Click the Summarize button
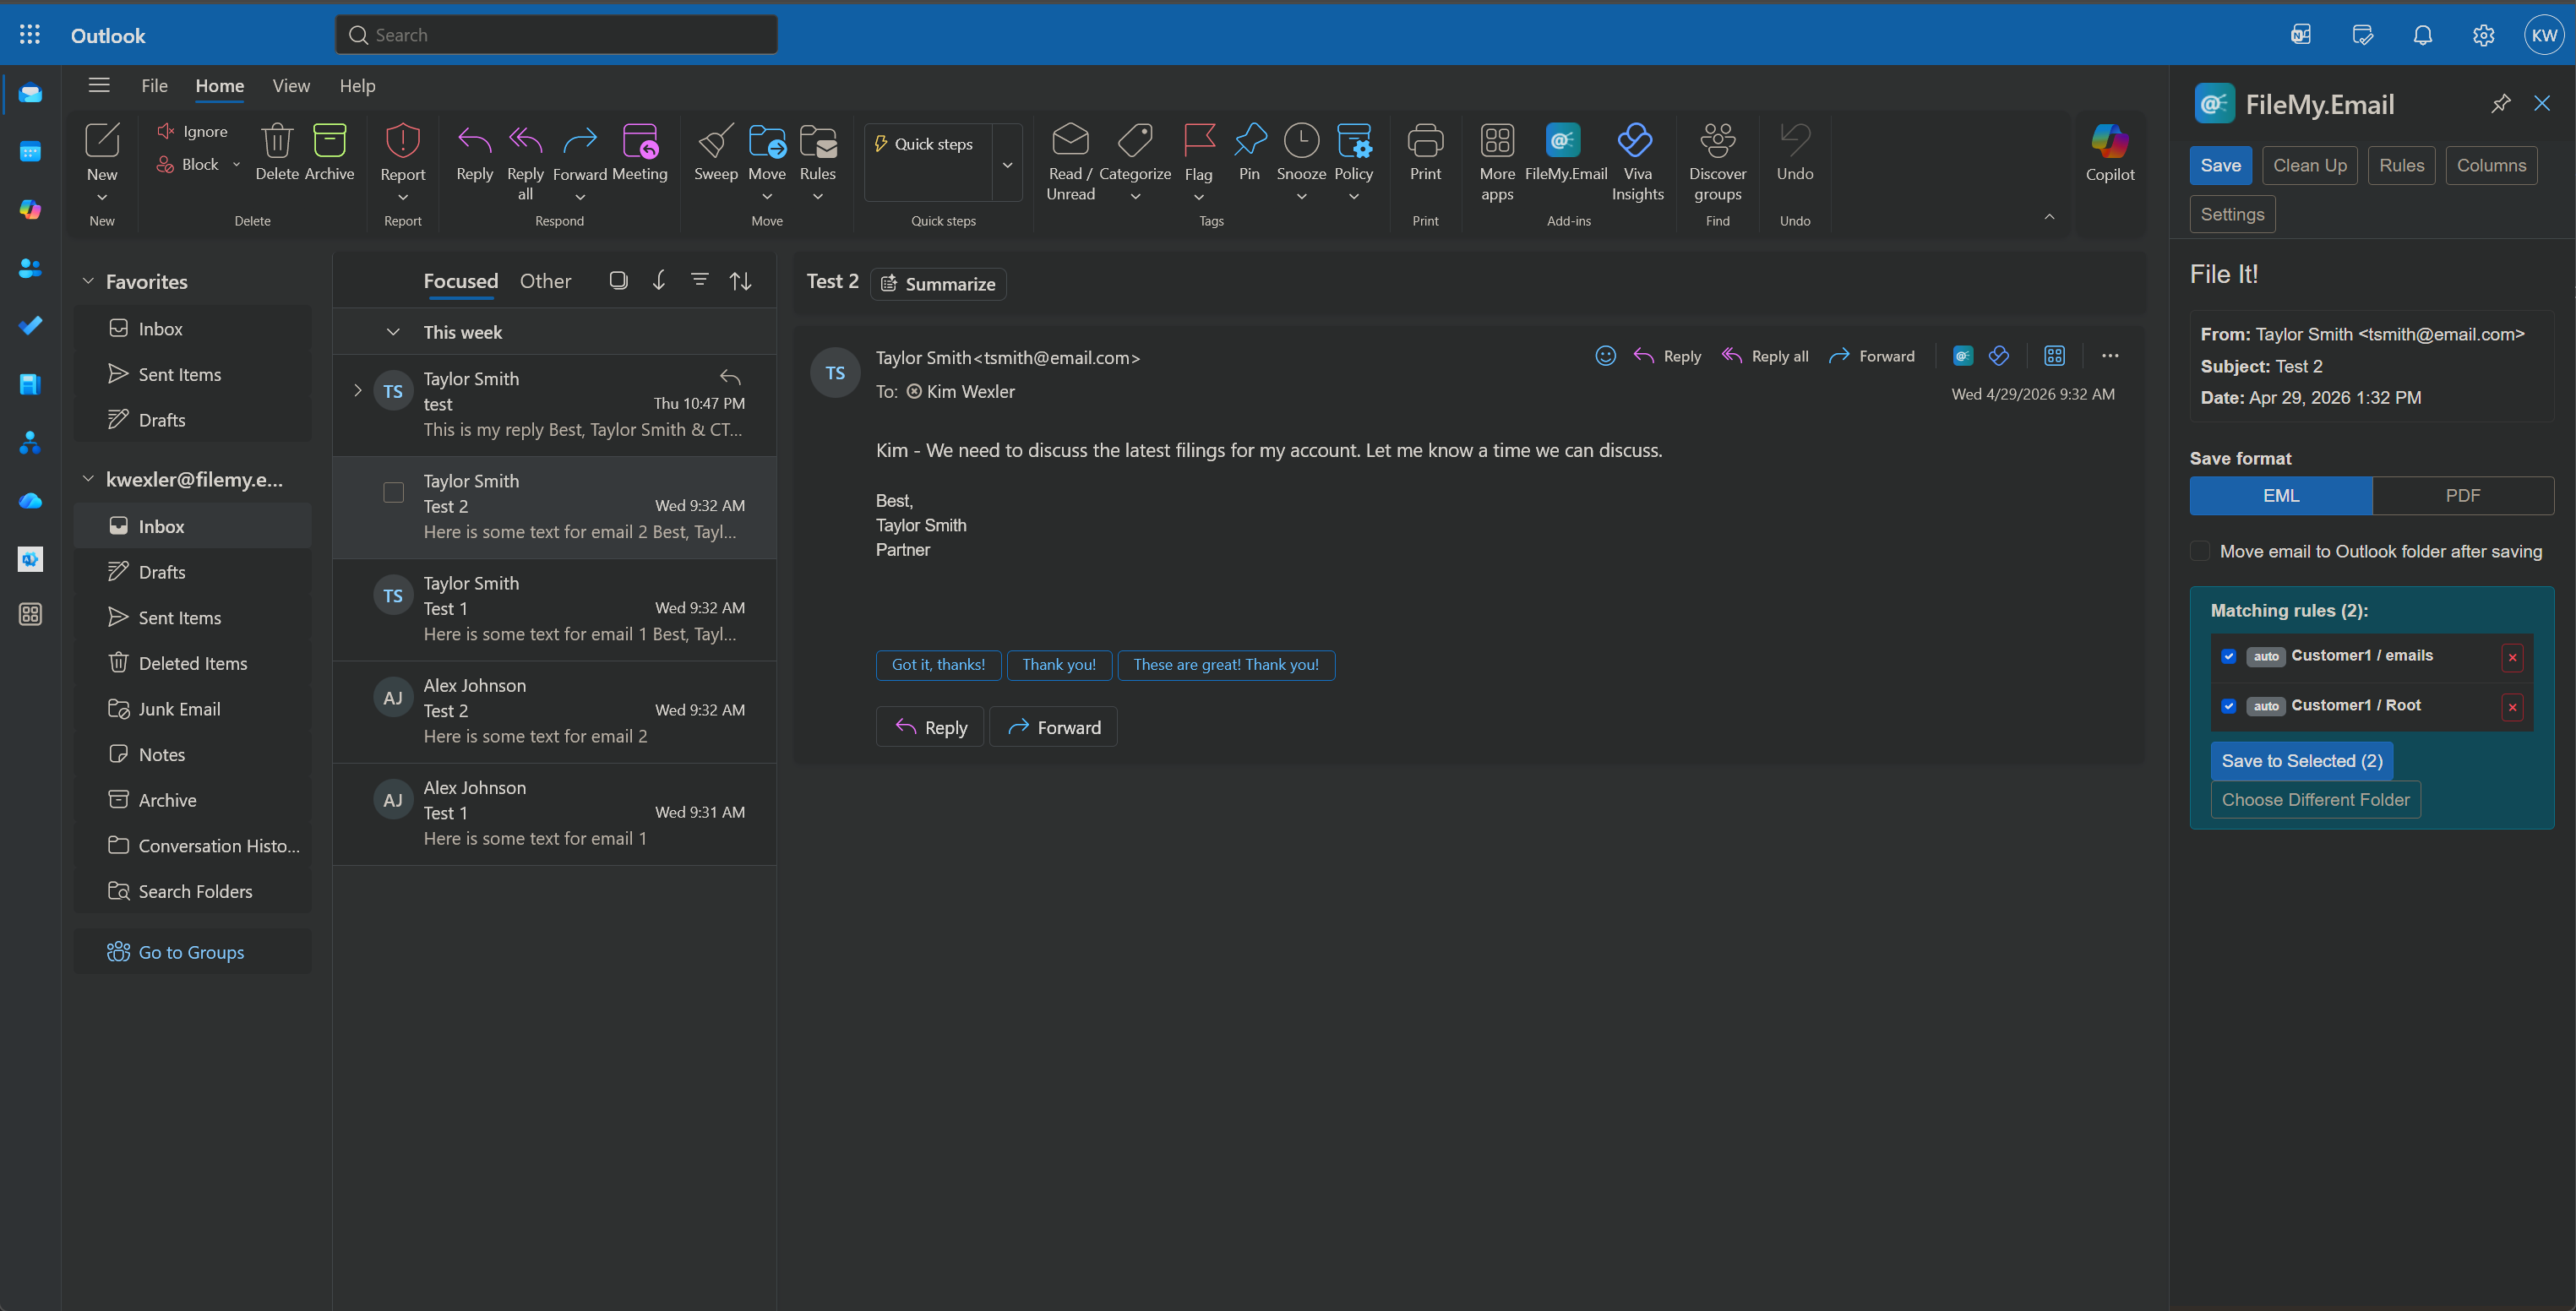 click(938, 284)
